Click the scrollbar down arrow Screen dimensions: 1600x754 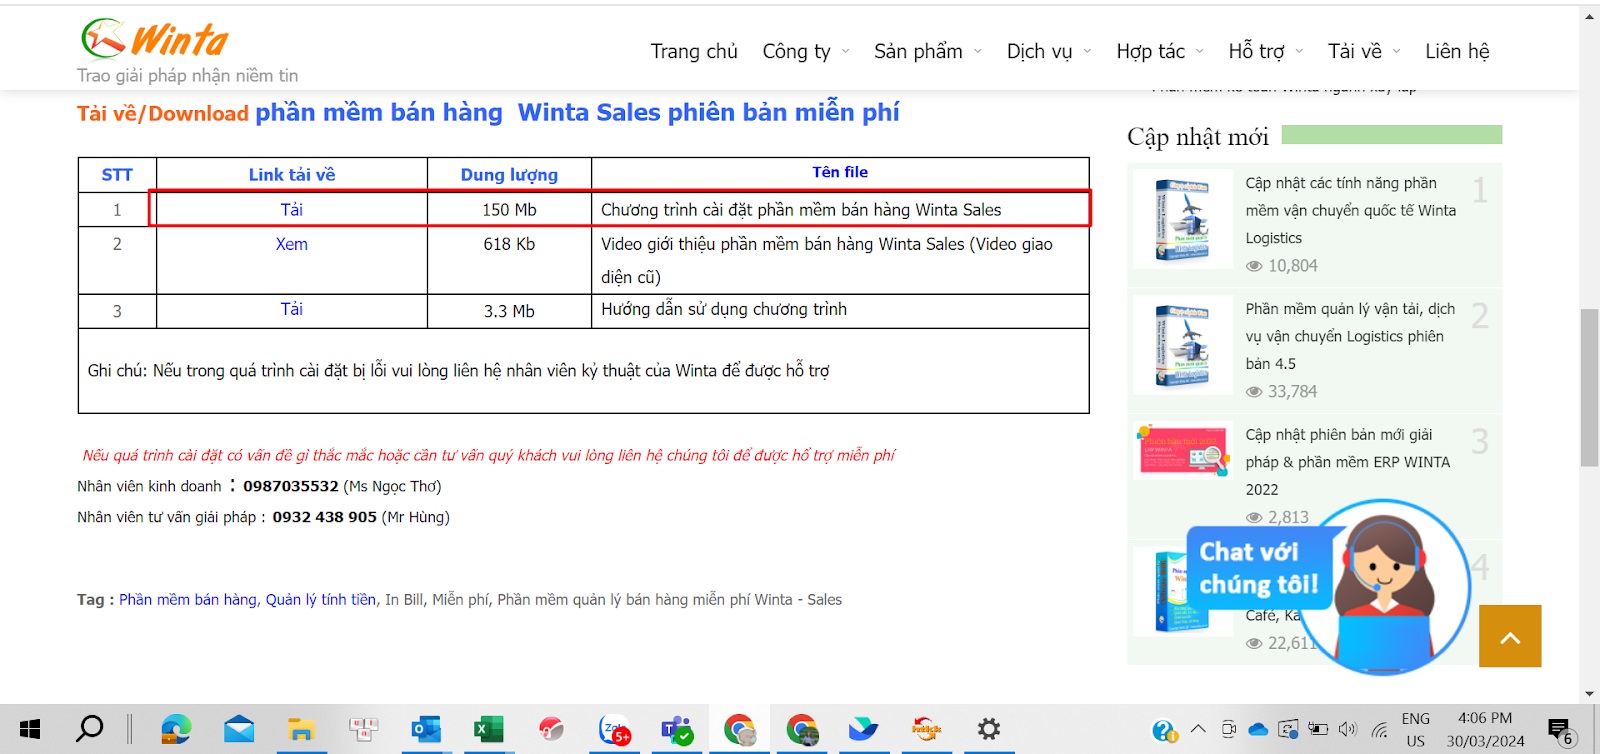tap(1589, 694)
